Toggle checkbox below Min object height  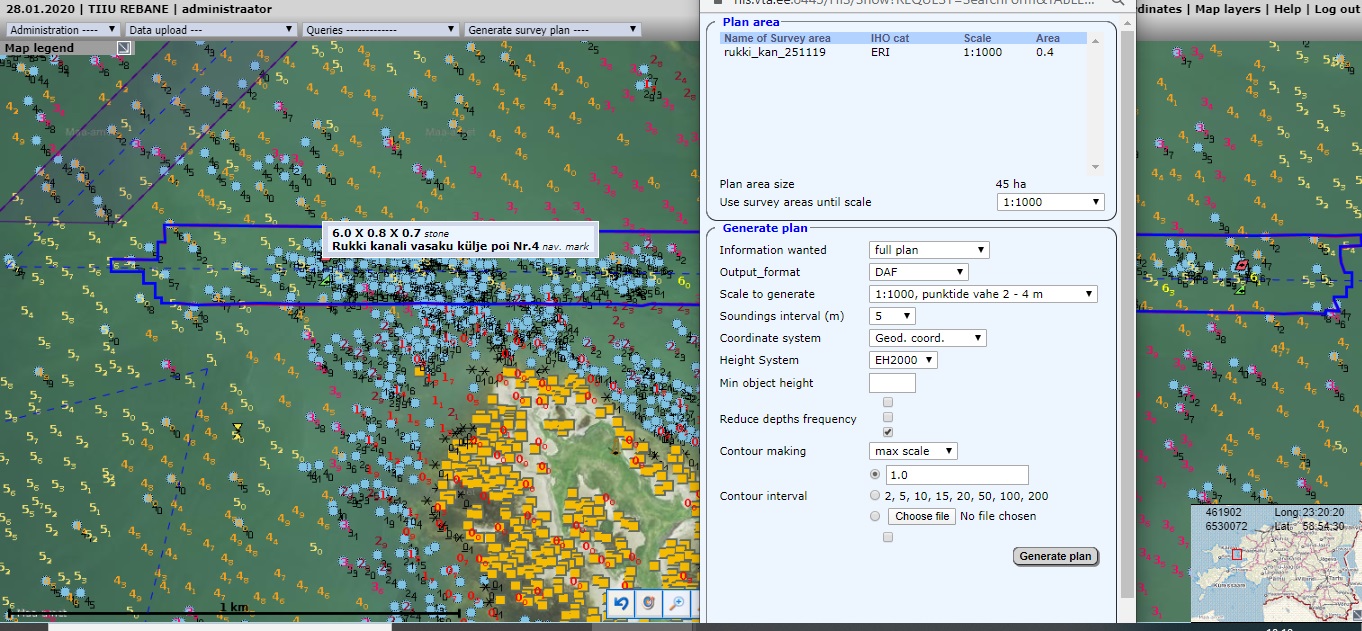[x=888, y=401]
